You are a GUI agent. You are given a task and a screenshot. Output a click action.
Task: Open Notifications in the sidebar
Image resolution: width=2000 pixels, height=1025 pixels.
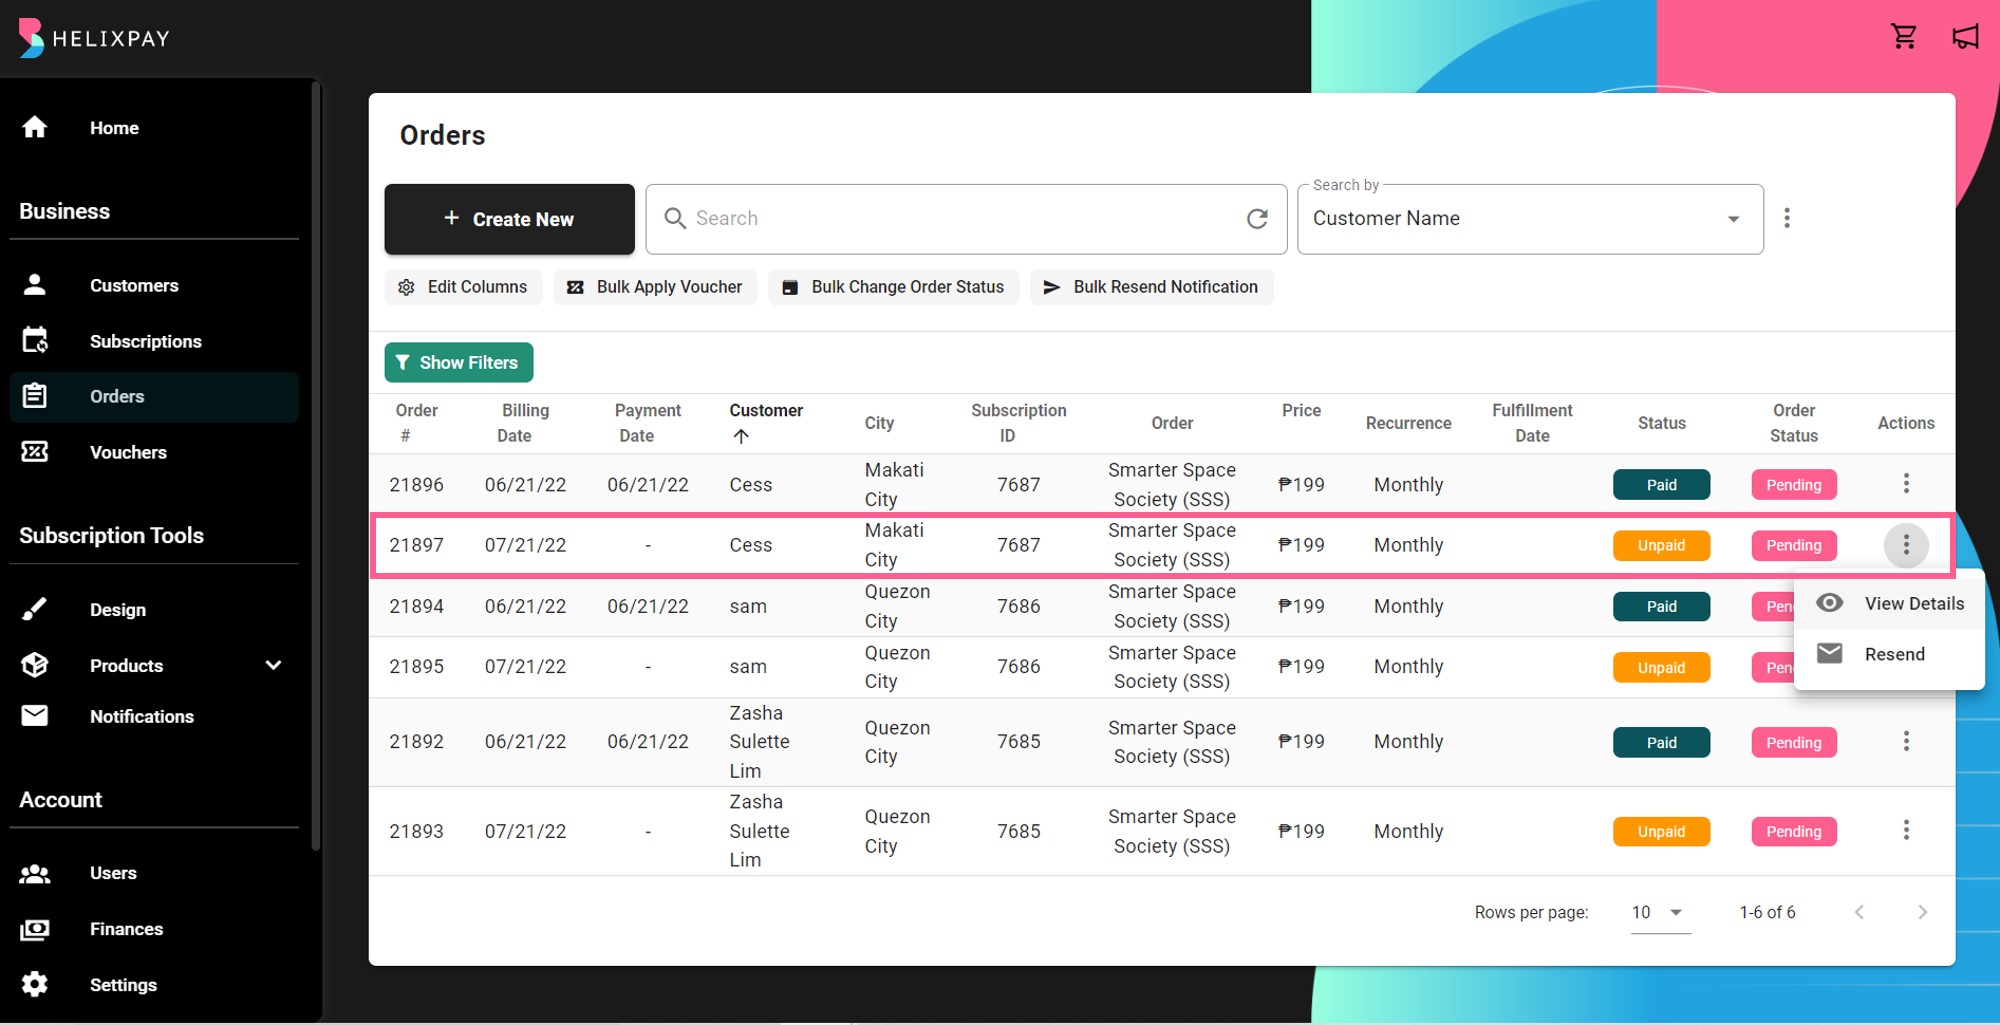click(x=142, y=717)
